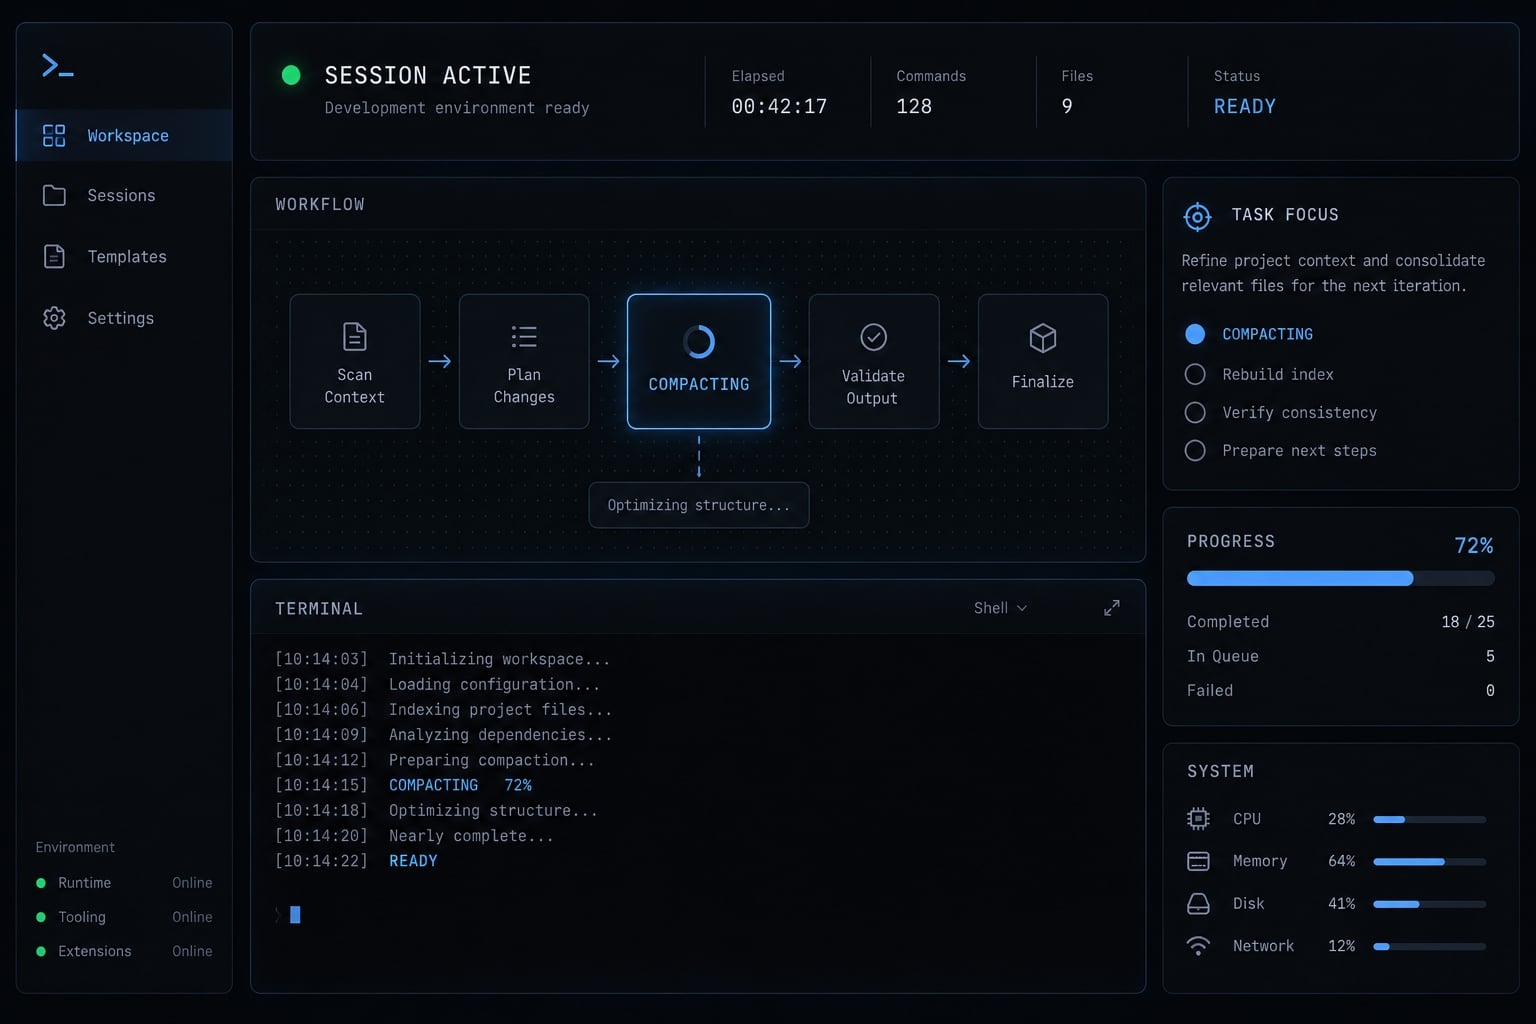The height and width of the screenshot is (1024, 1536).
Task: Click the elapsed time 00:42:17
Action: pyautogui.click(x=779, y=106)
